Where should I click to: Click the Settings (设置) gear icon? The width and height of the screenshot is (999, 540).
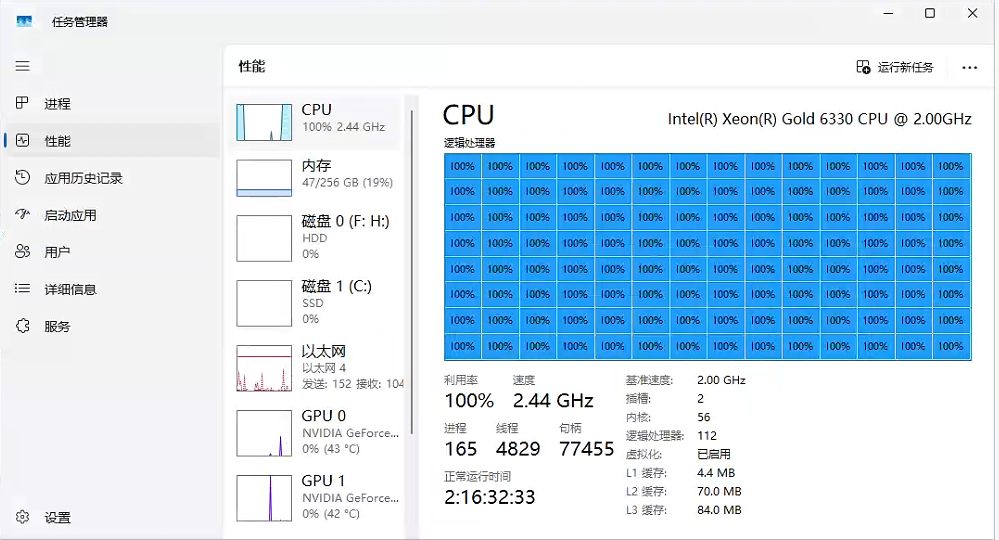click(x=22, y=517)
